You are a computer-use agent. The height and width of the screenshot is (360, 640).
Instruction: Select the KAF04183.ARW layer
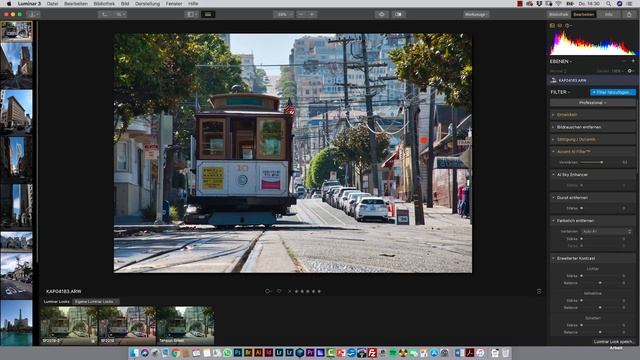coord(592,80)
